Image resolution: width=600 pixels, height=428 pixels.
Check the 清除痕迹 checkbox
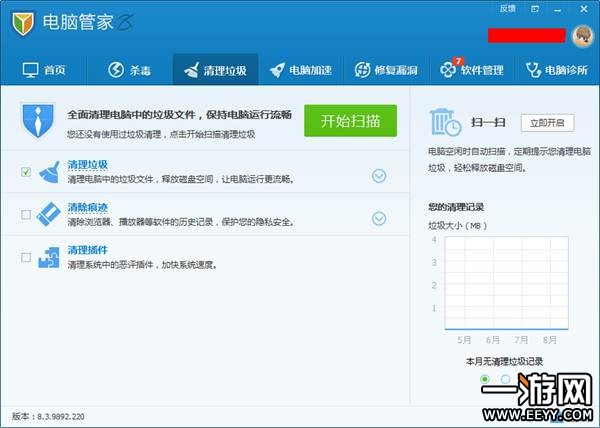tap(26, 215)
